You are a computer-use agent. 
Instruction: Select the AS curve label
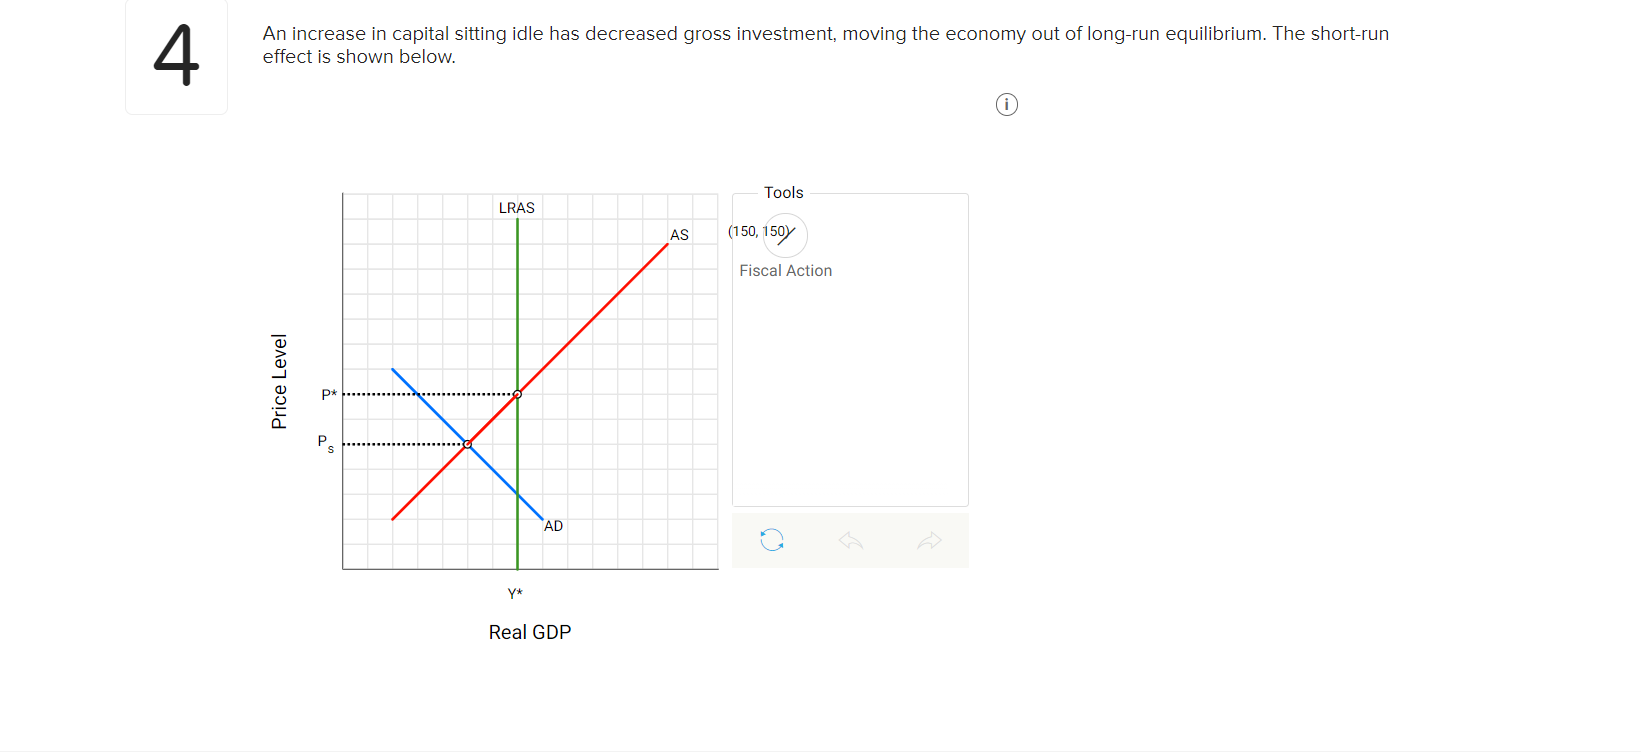click(680, 234)
